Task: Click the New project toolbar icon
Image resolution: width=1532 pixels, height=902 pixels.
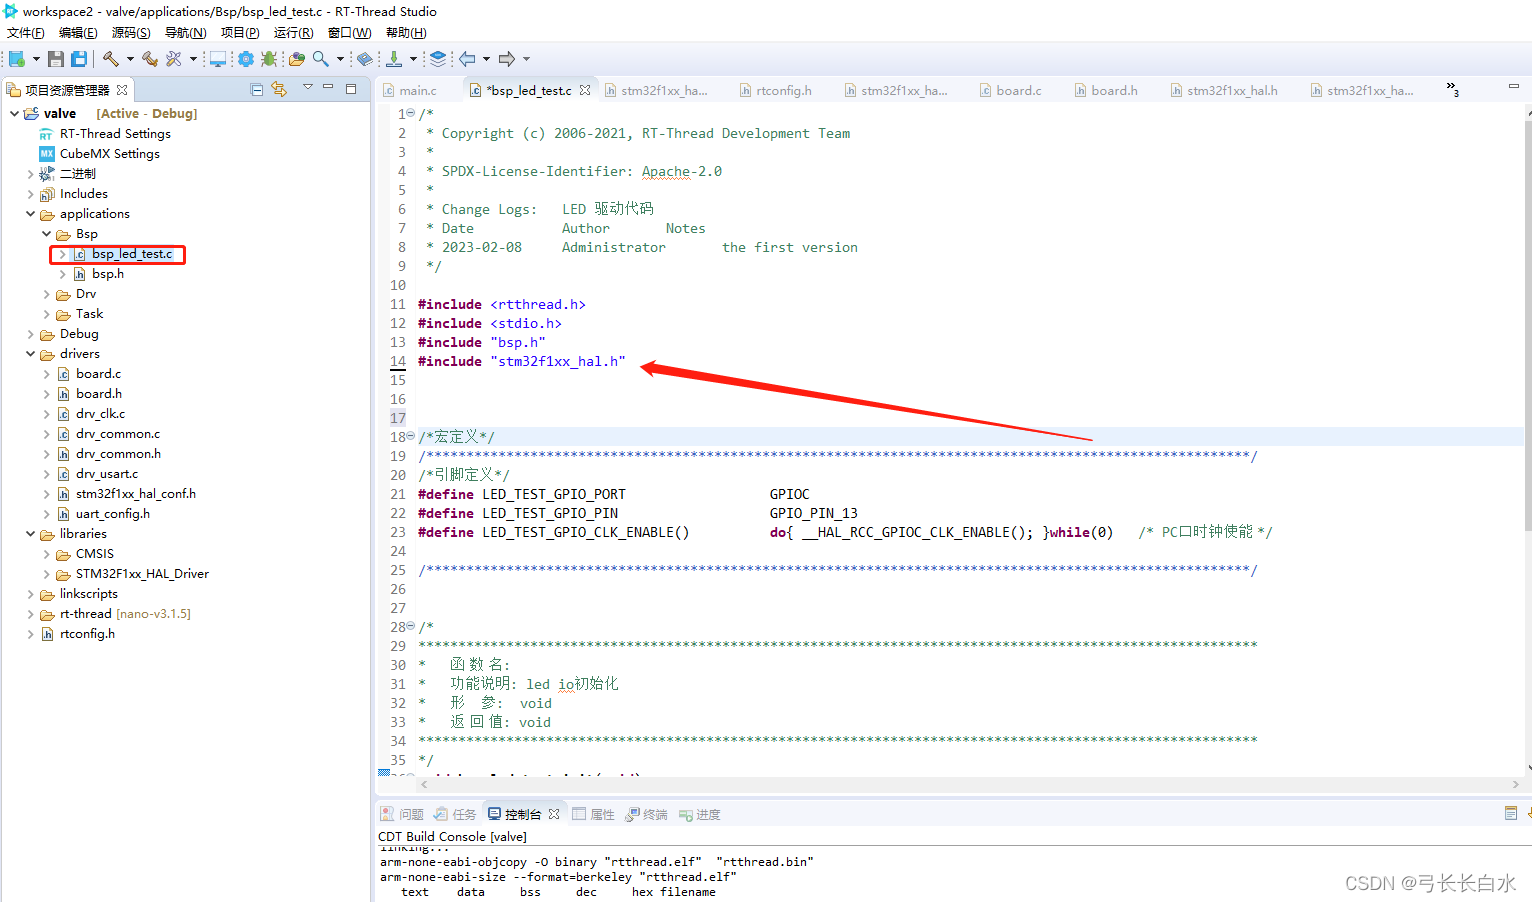Action: pyautogui.click(x=17, y=59)
